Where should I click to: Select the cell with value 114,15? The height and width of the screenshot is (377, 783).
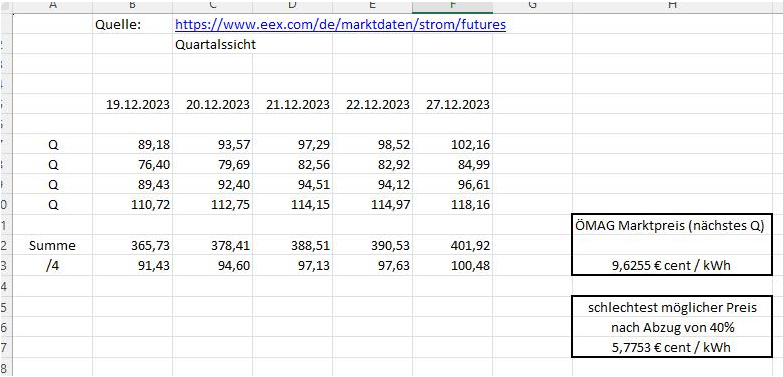(x=293, y=205)
